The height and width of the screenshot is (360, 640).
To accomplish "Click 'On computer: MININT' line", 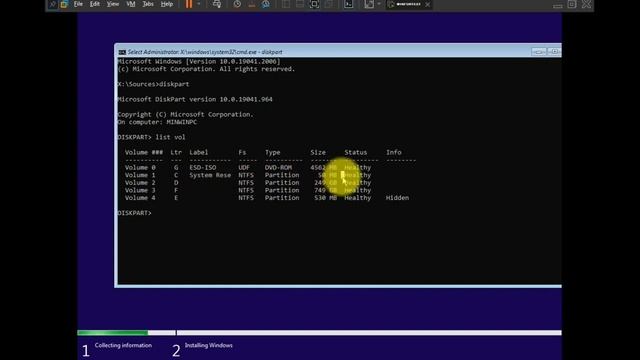I will (157, 122).
